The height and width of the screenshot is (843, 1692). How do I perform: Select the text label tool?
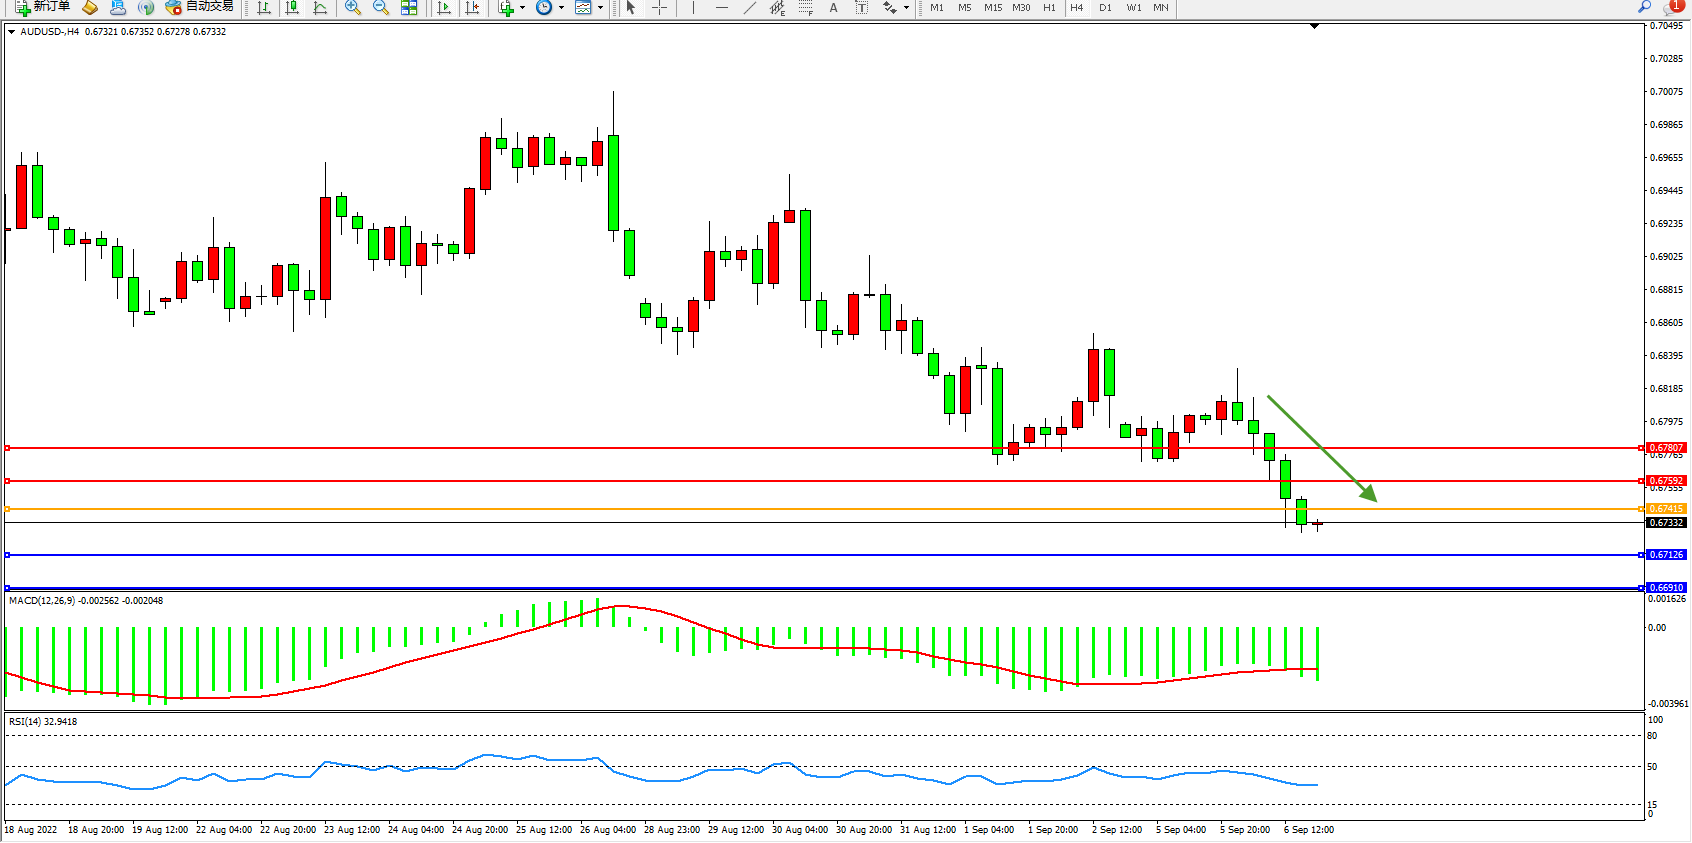pyautogui.click(x=861, y=8)
